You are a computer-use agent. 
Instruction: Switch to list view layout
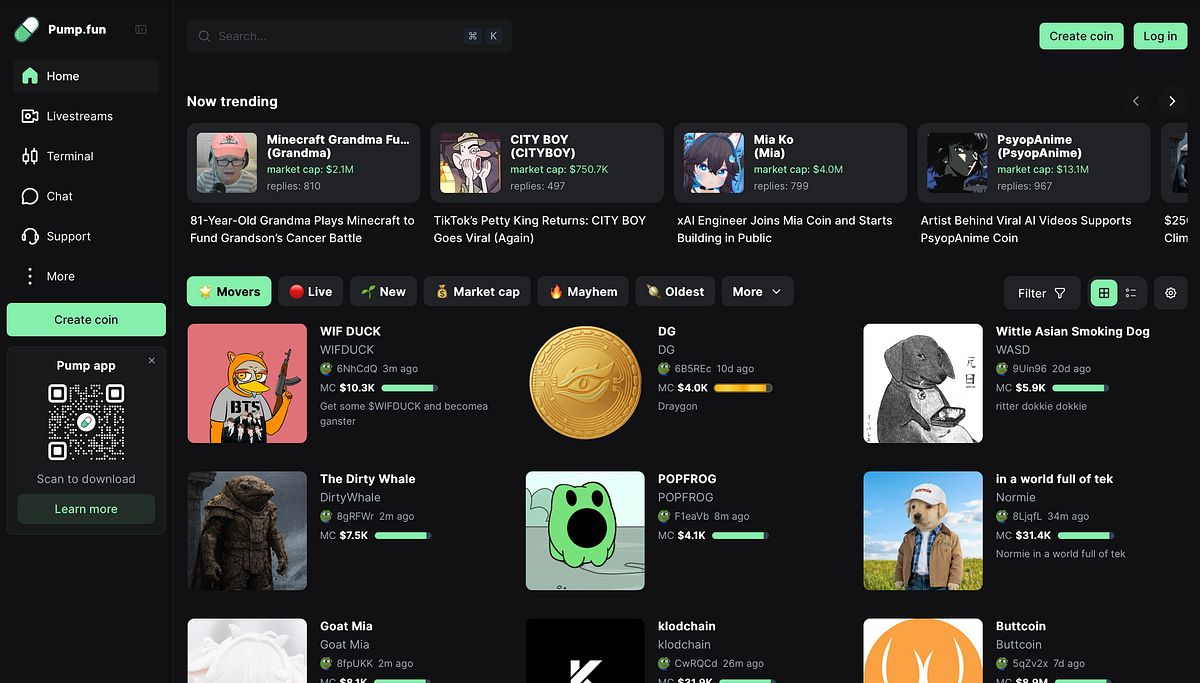tap(1131, 293)
